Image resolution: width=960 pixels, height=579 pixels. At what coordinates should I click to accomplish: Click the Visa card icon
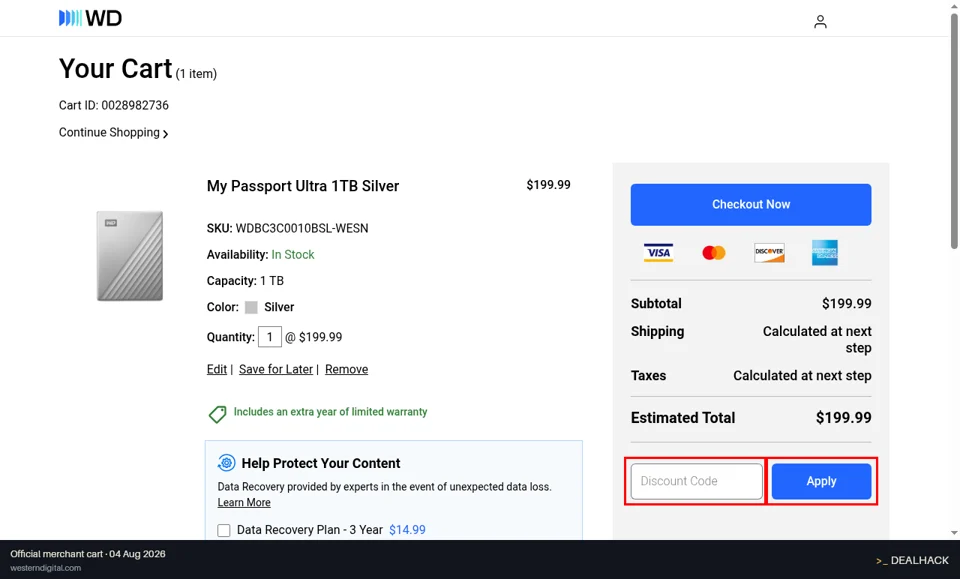point(658,253)
